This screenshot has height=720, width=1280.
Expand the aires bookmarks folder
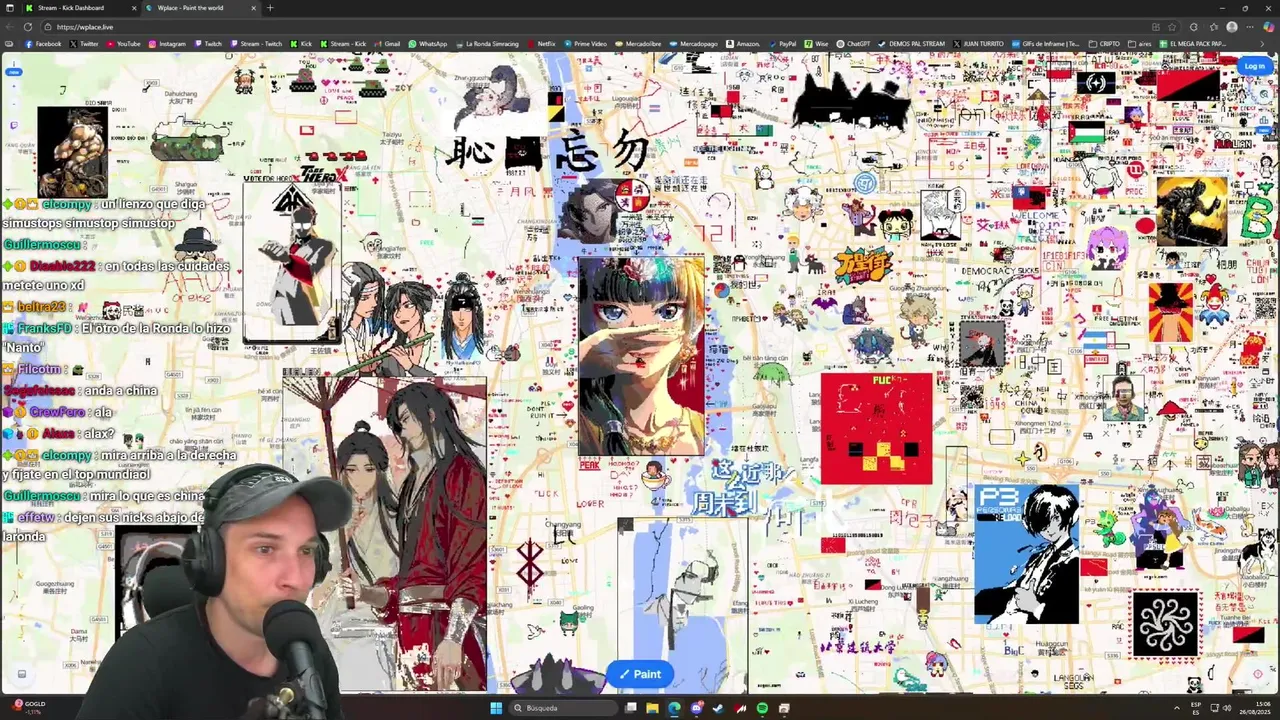1140,44
